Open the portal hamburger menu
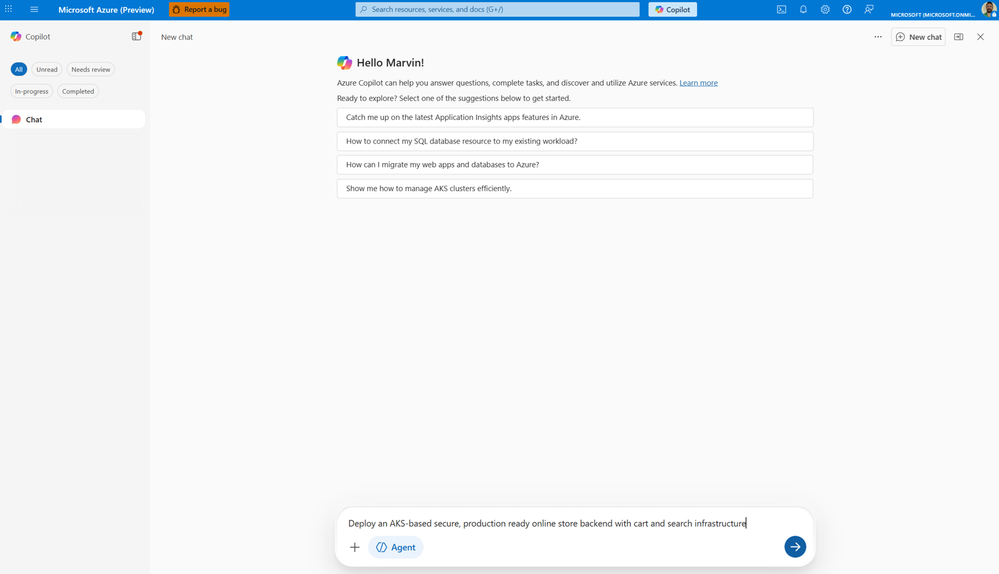Image resolution: width=999 pixels, height=574 pixels. tap(34, 9)
